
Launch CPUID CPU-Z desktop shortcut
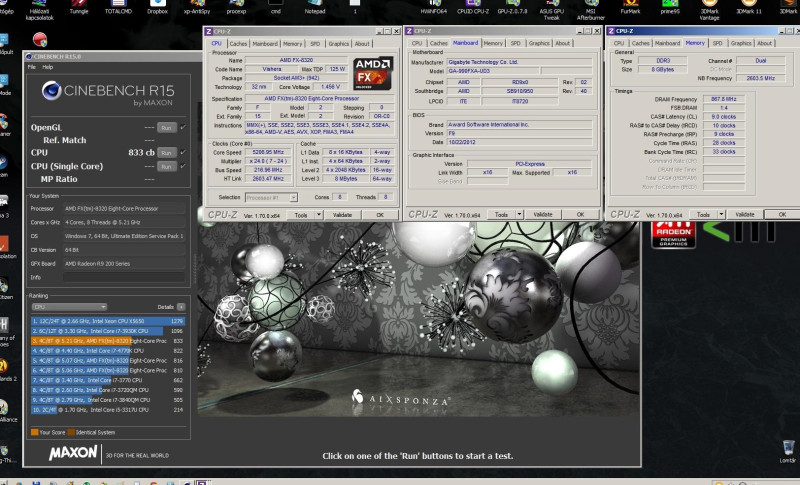[x=473, y=7]
